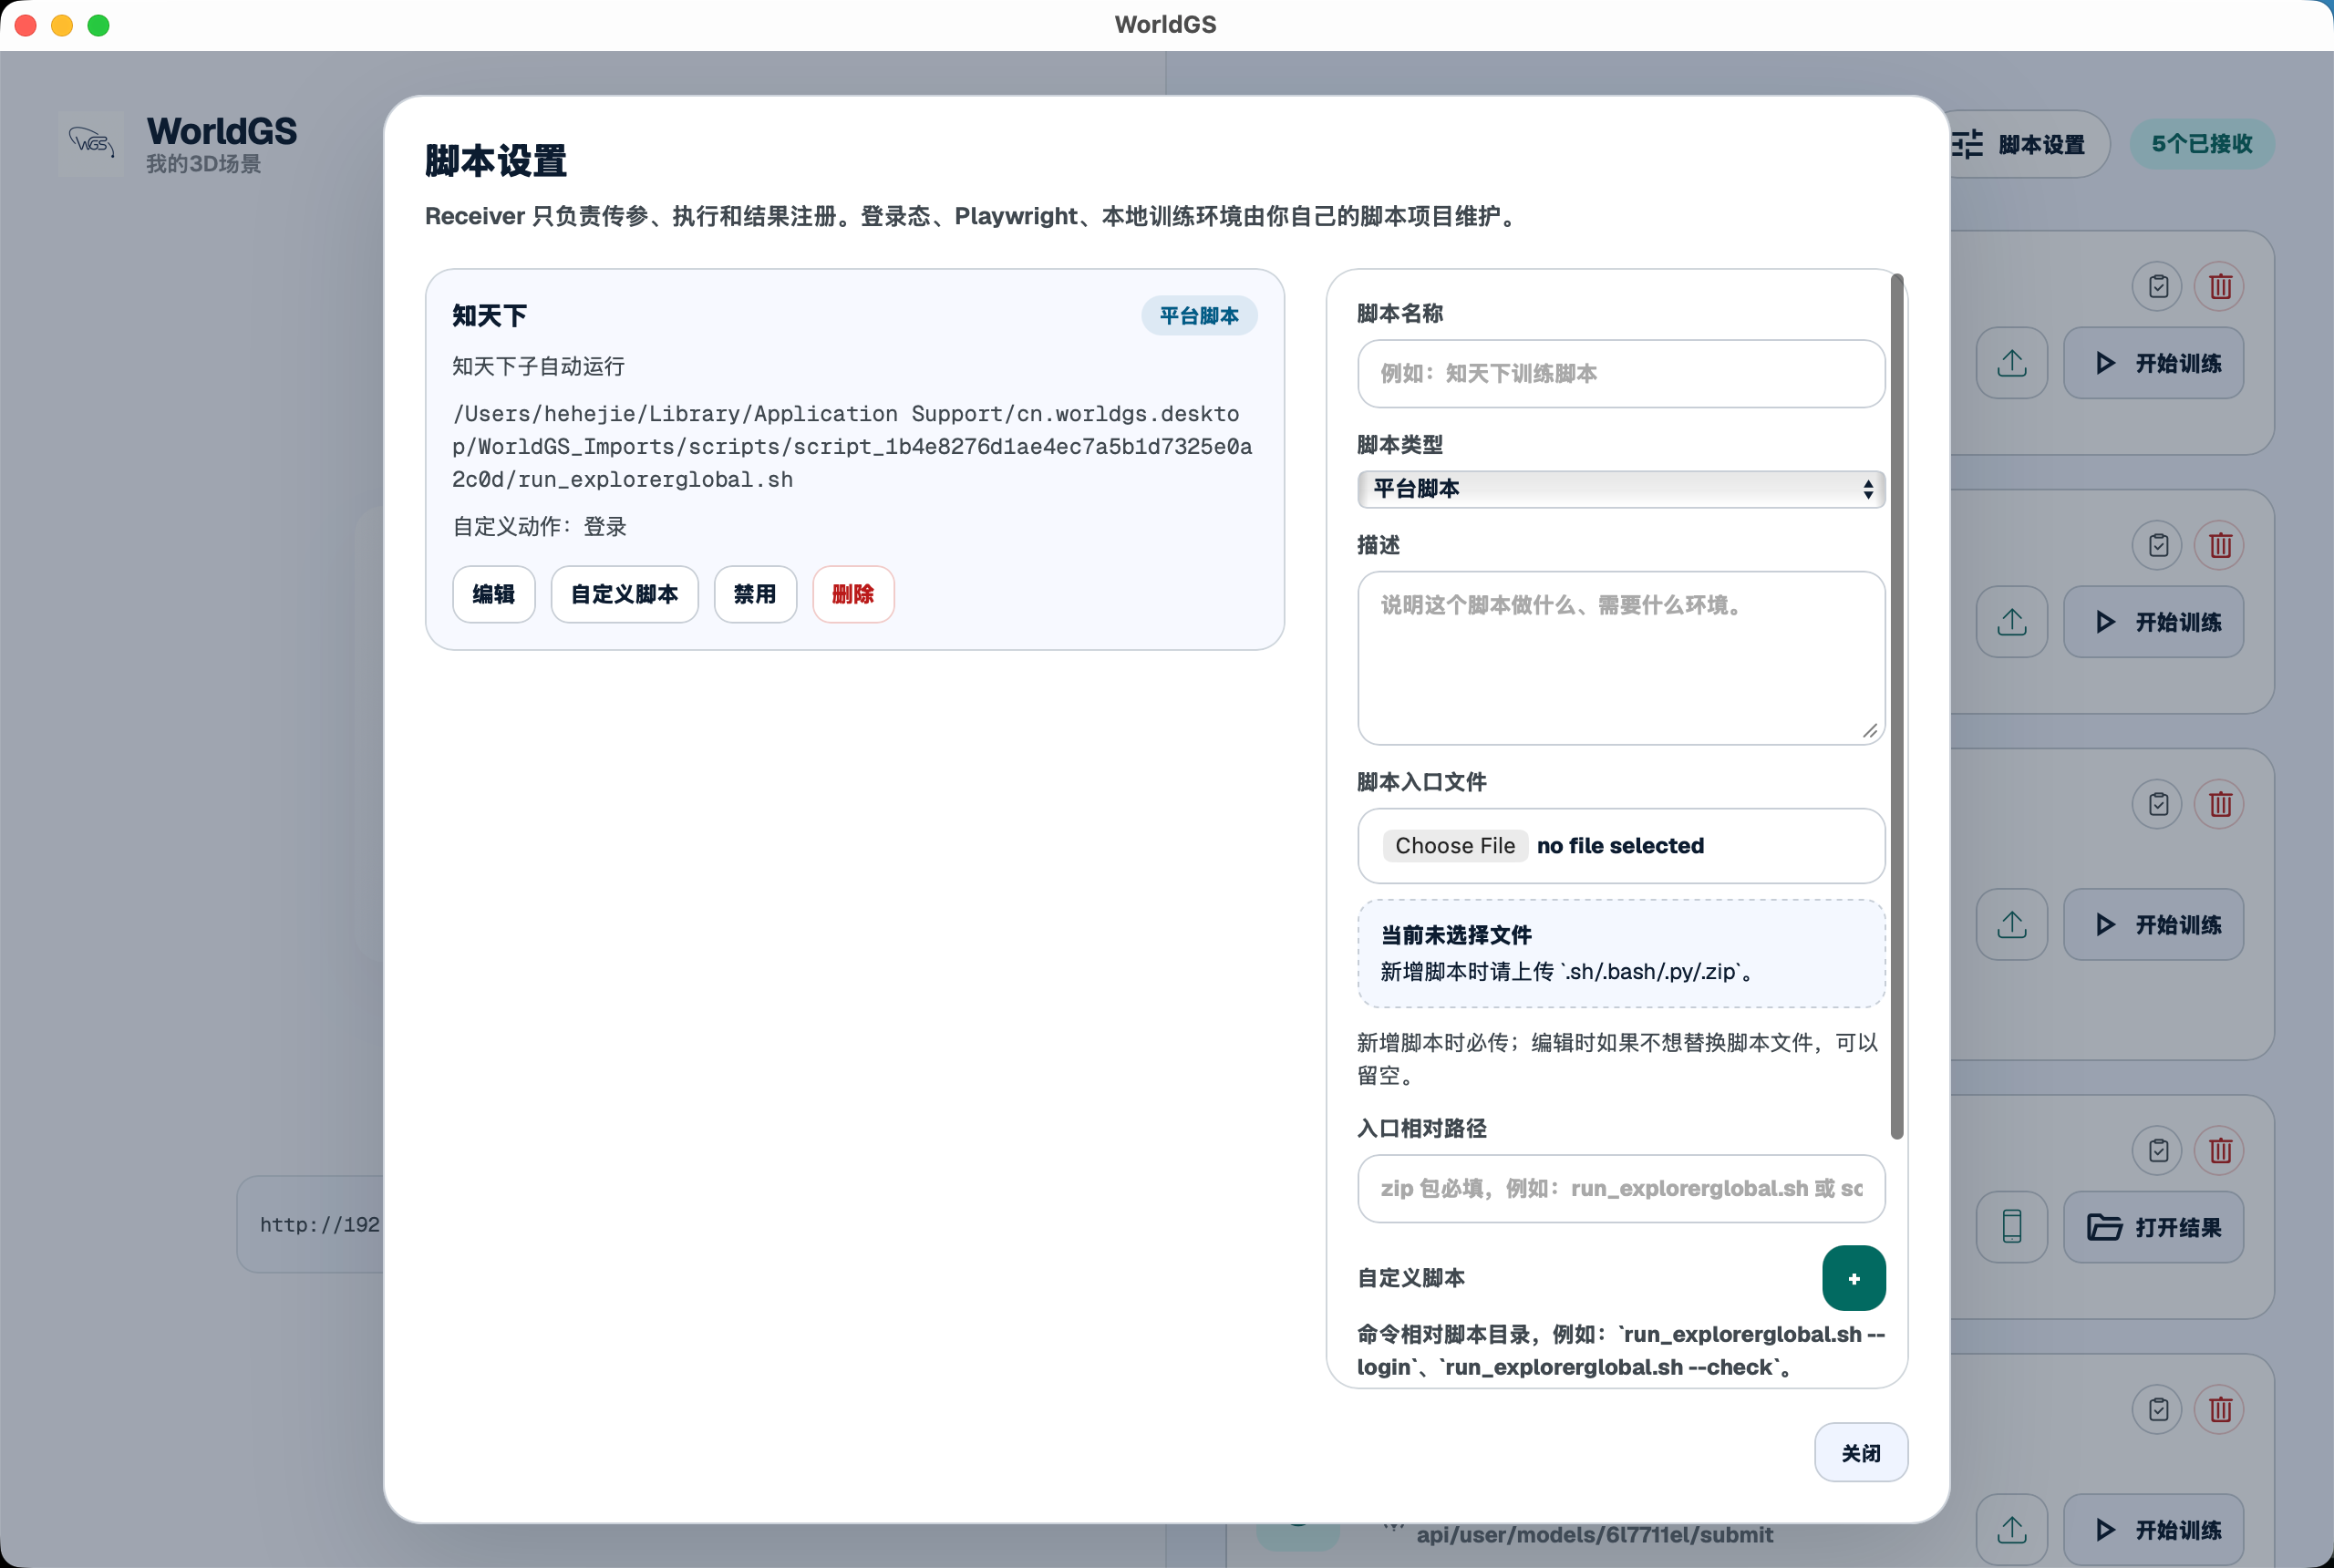Viewport: 2334px width, 1568px height.
Task: Click the api/user/models/6l7711el/submit text
Action: point(1594,1535)
